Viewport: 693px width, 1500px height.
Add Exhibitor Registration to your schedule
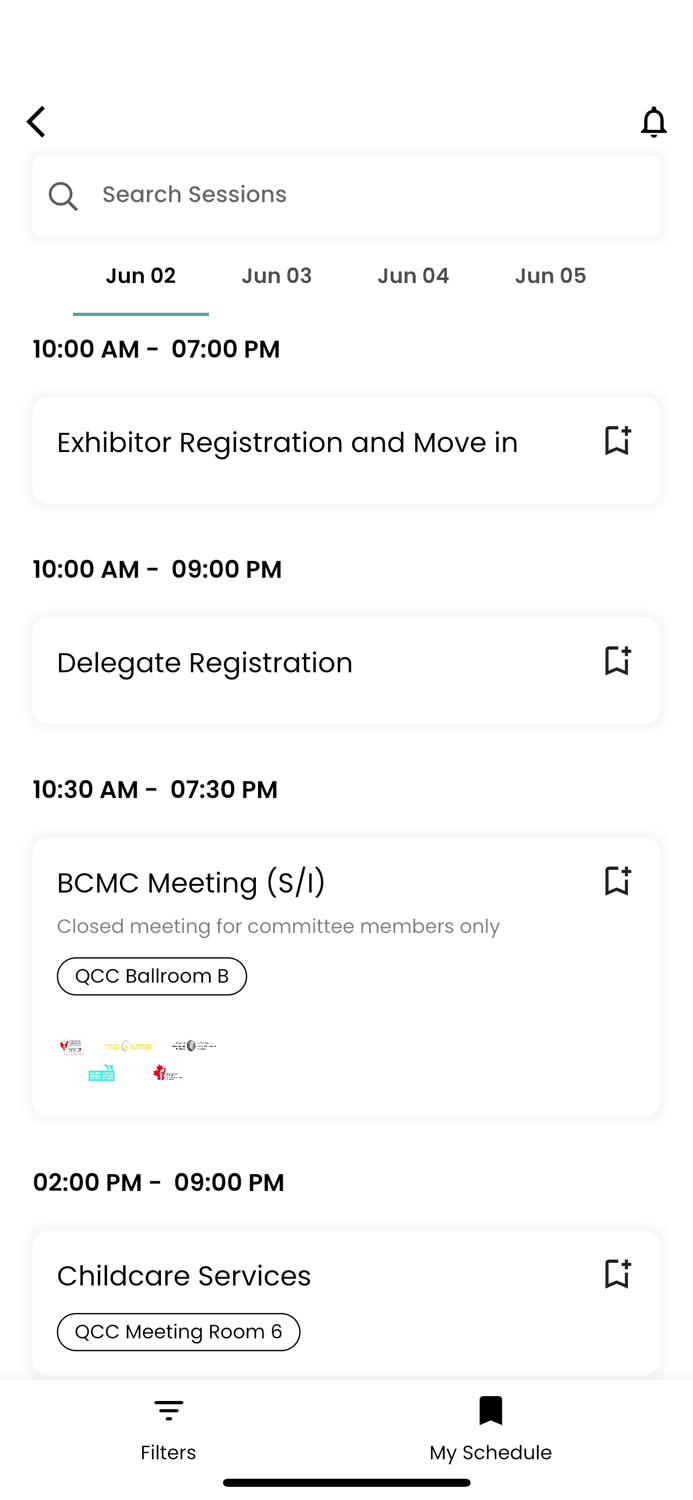[617, 440]
